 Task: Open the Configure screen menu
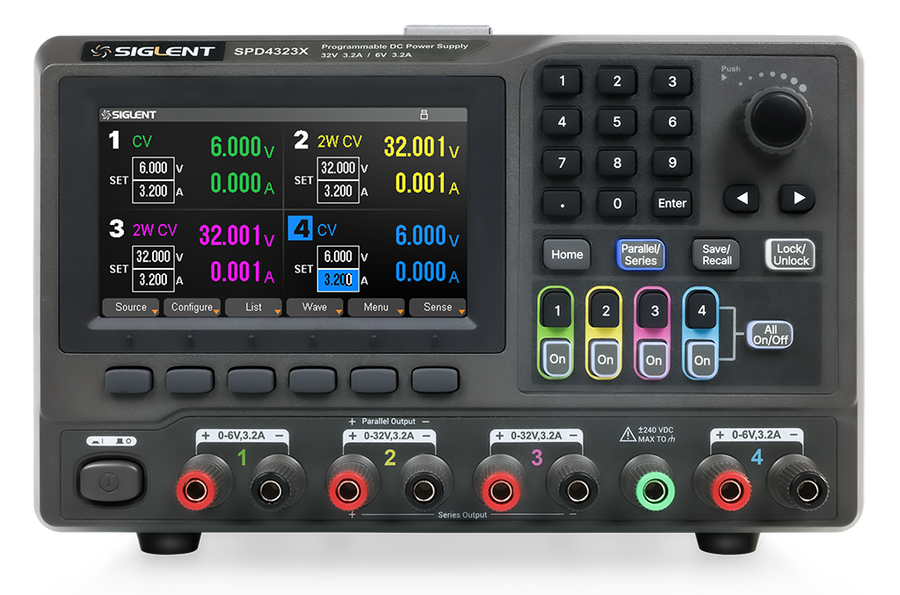192,307
